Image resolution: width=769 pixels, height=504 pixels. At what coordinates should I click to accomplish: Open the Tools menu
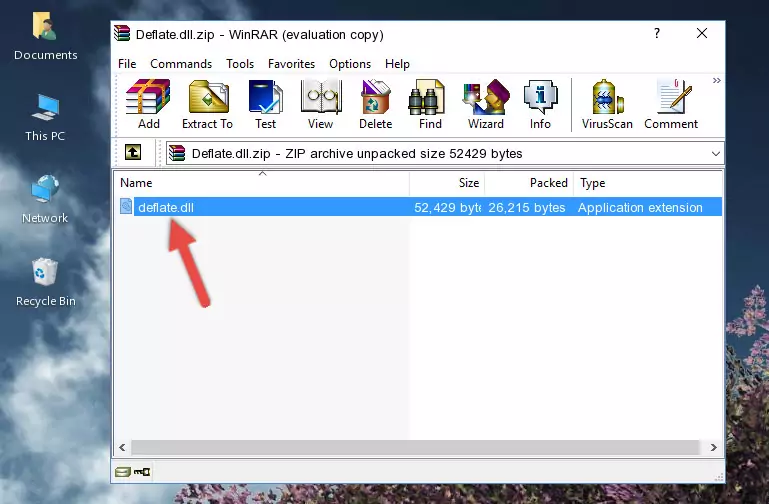point(240,64)
